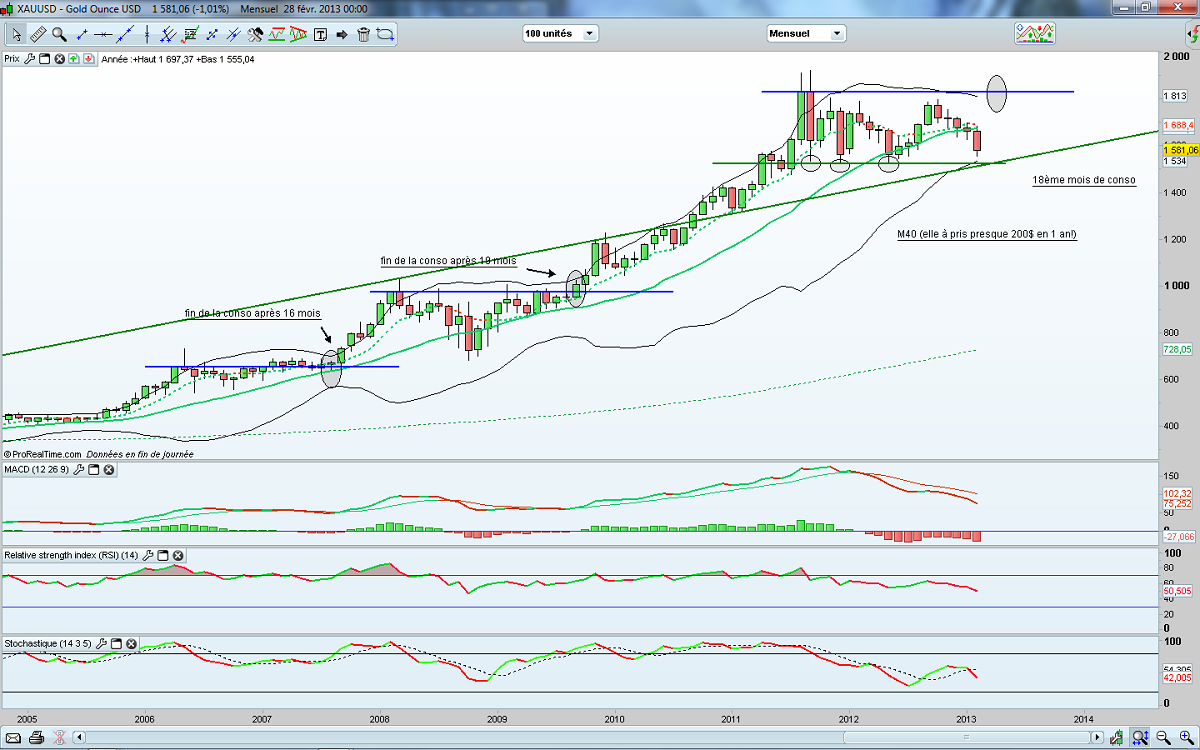Image resolution: width=1200 pixels, height=750 pixels.
Task: Pick the text annotation tool
Action: 320,34
